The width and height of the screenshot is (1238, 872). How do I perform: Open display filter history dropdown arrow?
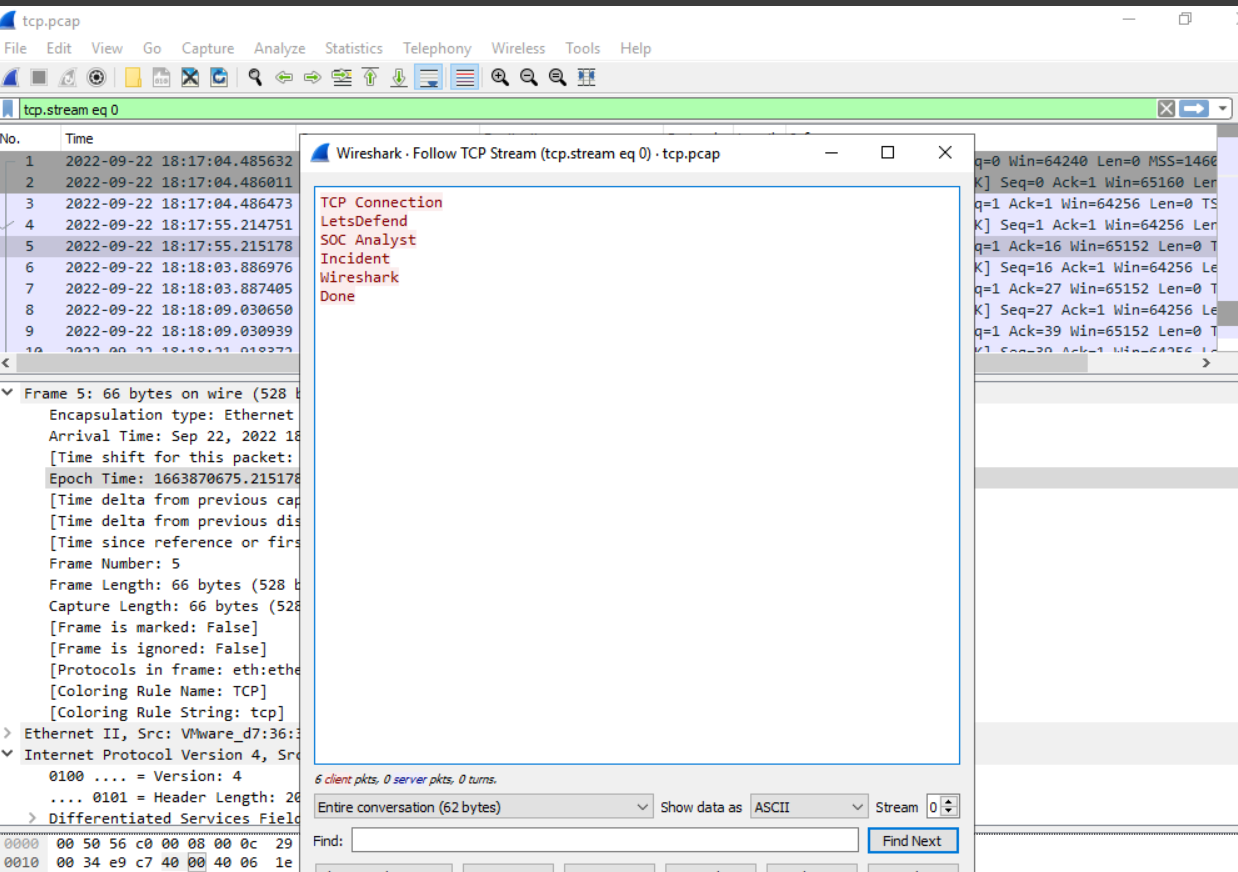[x=1224, y=109]
